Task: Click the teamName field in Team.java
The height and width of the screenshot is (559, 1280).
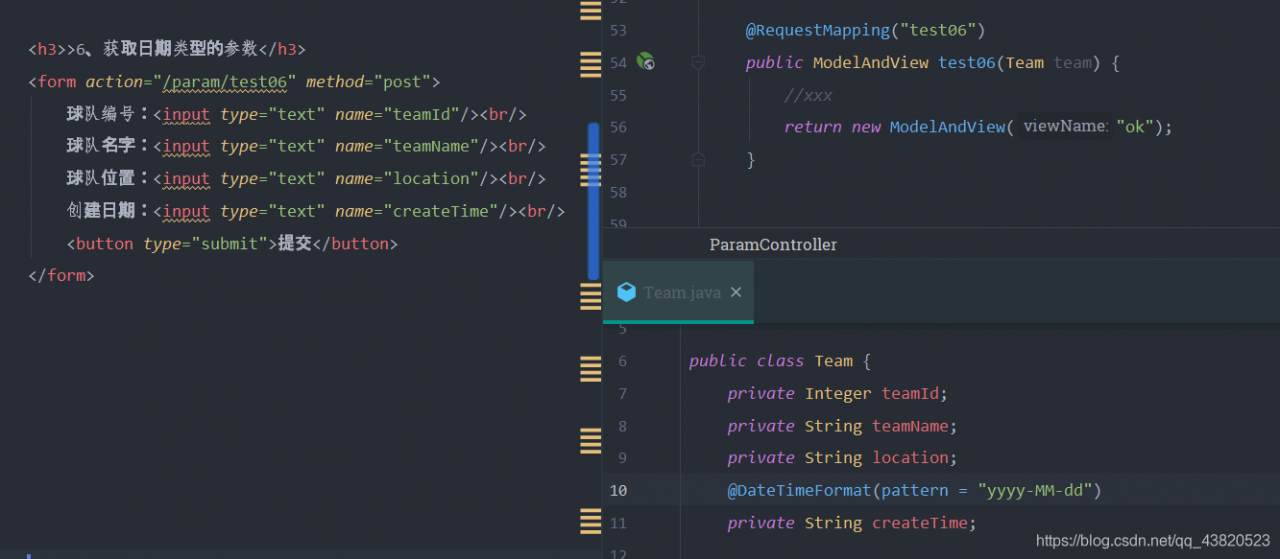Action: pos(910,426)
